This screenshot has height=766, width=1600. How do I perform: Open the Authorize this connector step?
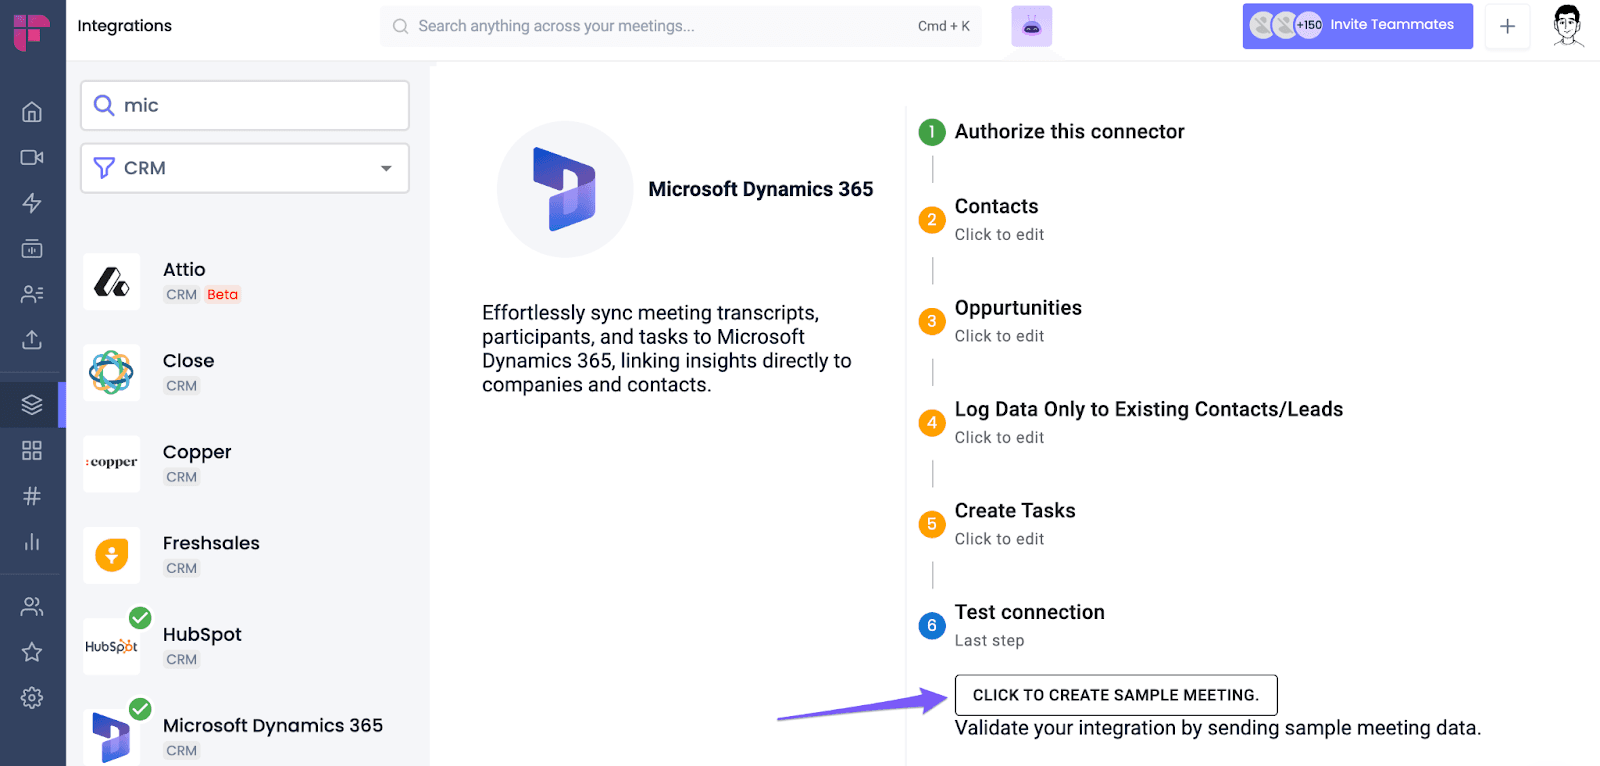tap(1069, 132)
